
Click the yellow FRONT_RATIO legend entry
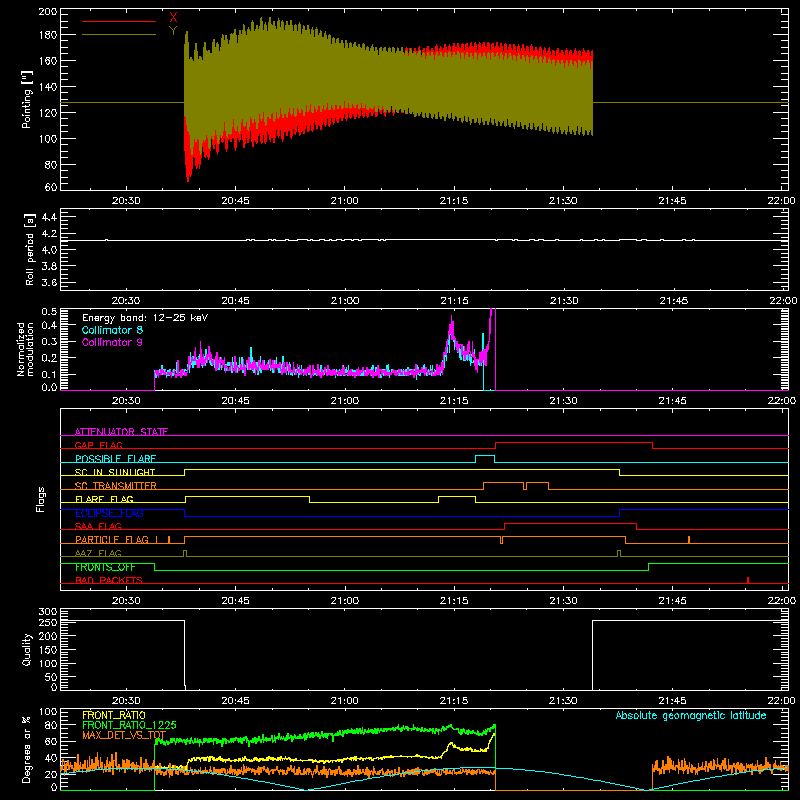[x=114, y=715]
